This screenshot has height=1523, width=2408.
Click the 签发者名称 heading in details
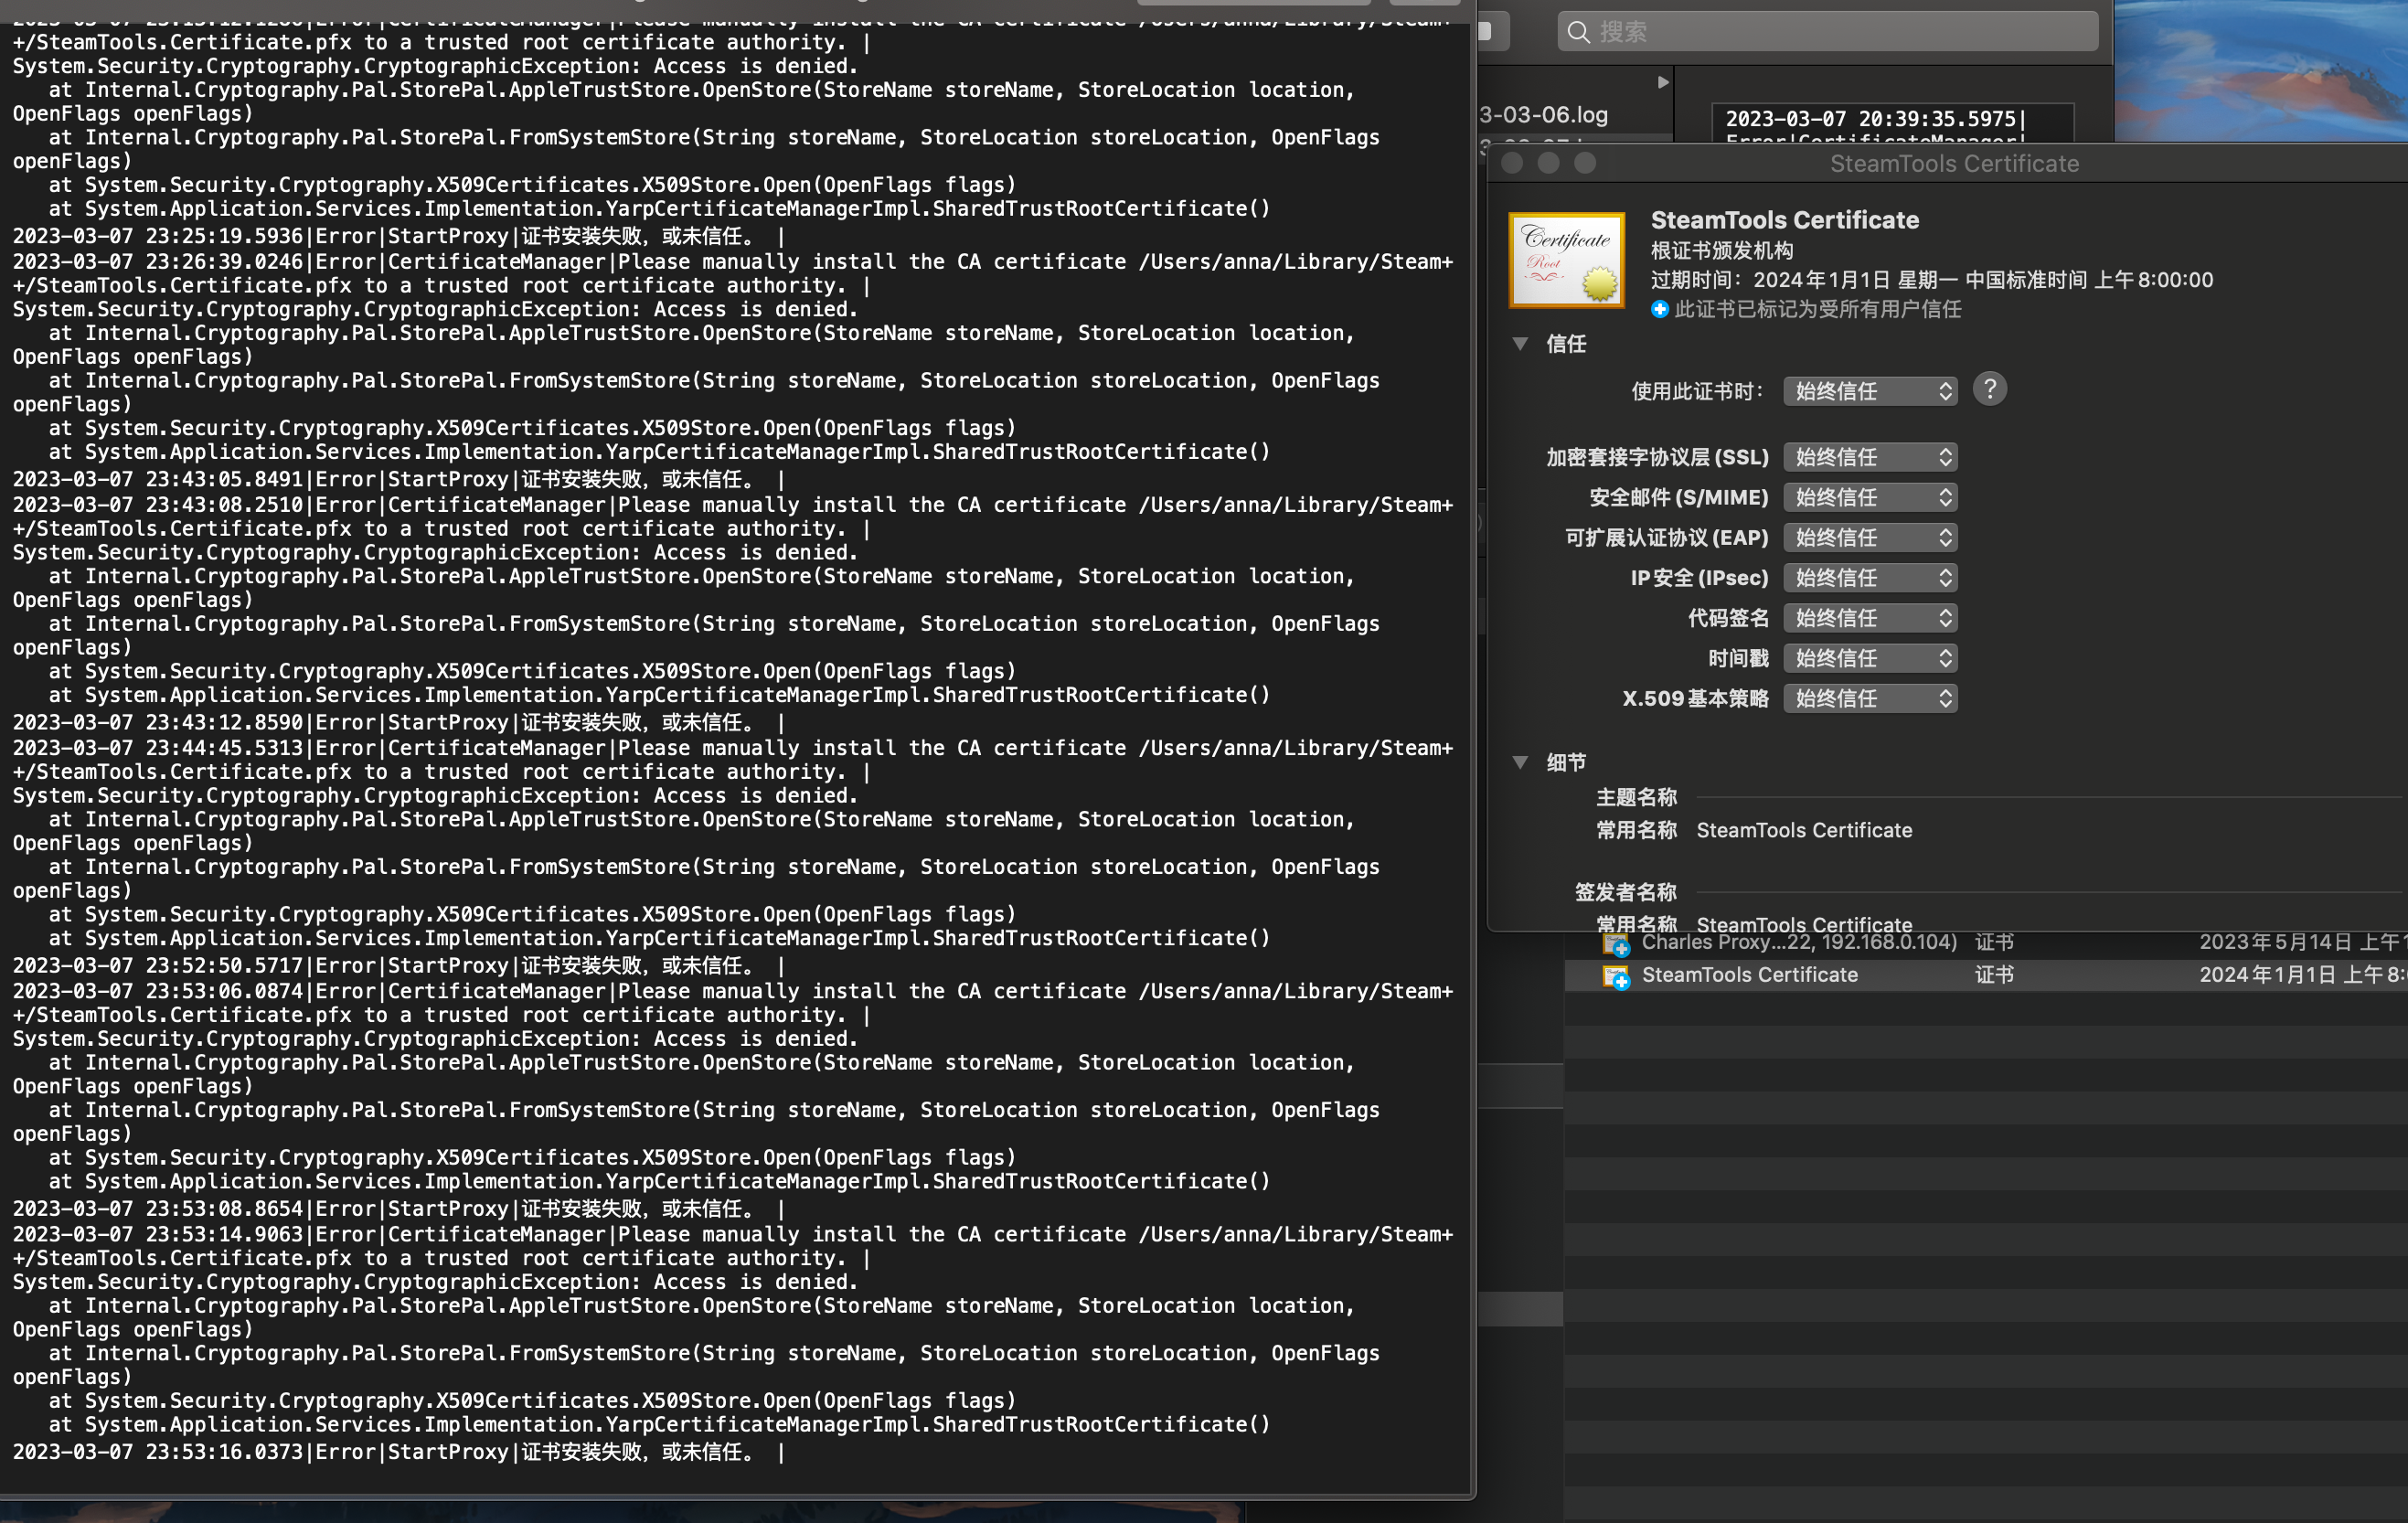(1625, 892)
